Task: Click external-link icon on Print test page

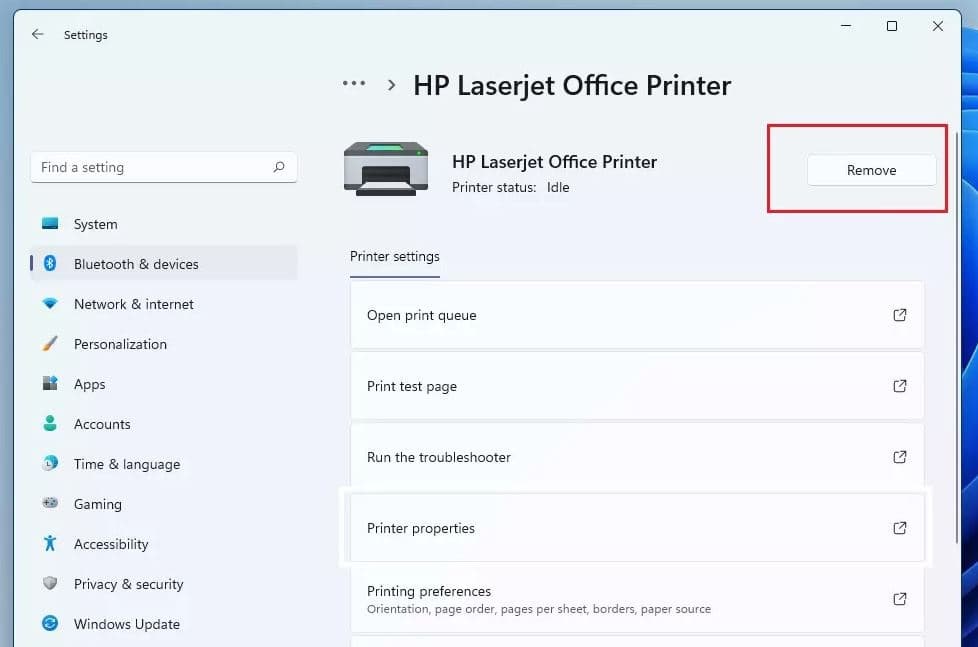Action: (x=899, y=386)
